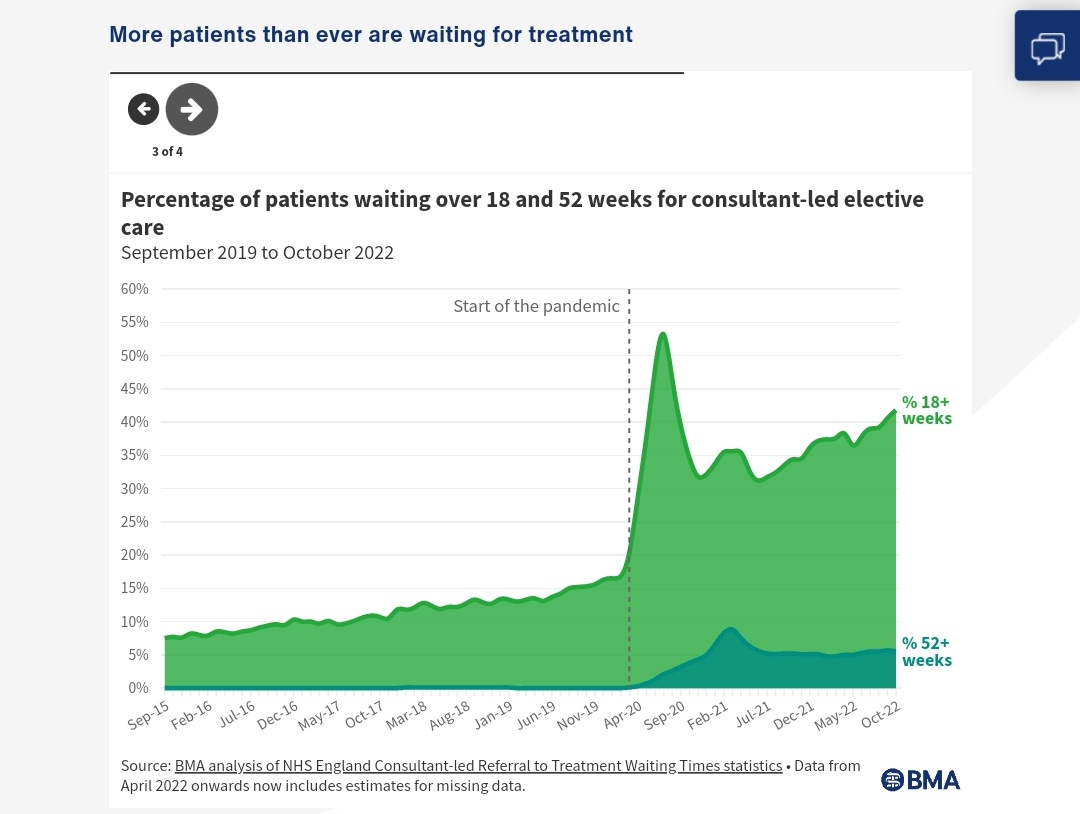
Task: Open the chat widget in the top corner
Action: [x=1047, y=45]
